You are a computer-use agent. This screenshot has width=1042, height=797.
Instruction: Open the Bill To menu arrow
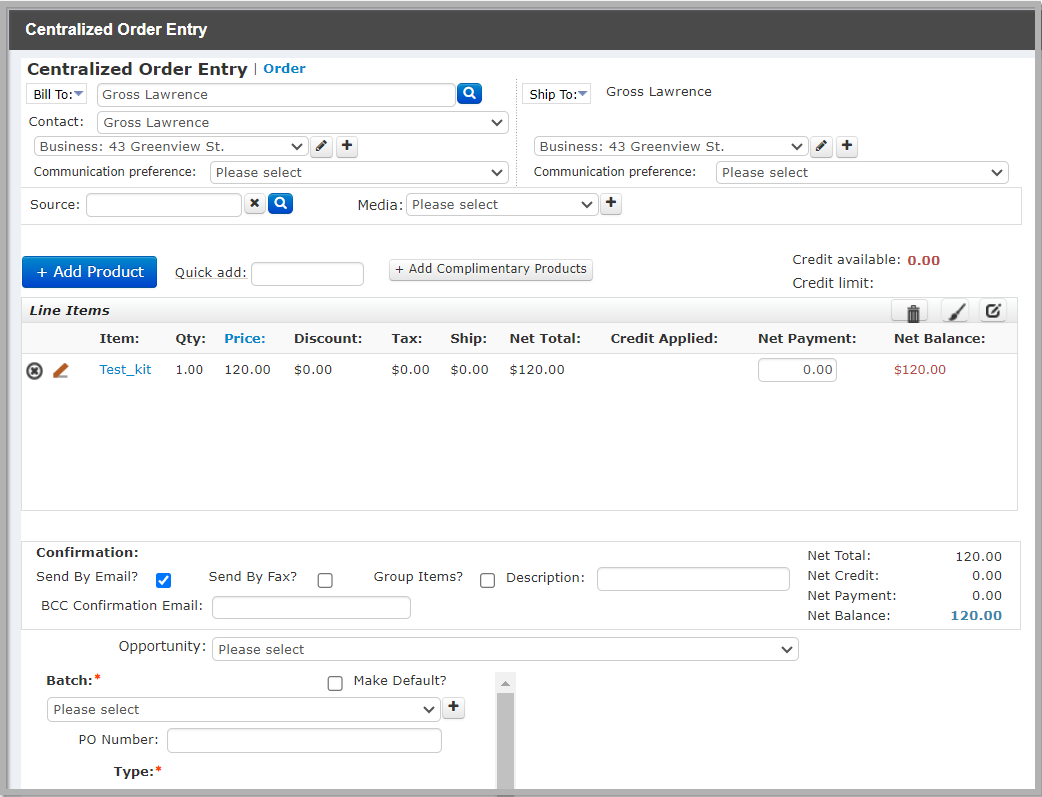(x=78, y=94)
